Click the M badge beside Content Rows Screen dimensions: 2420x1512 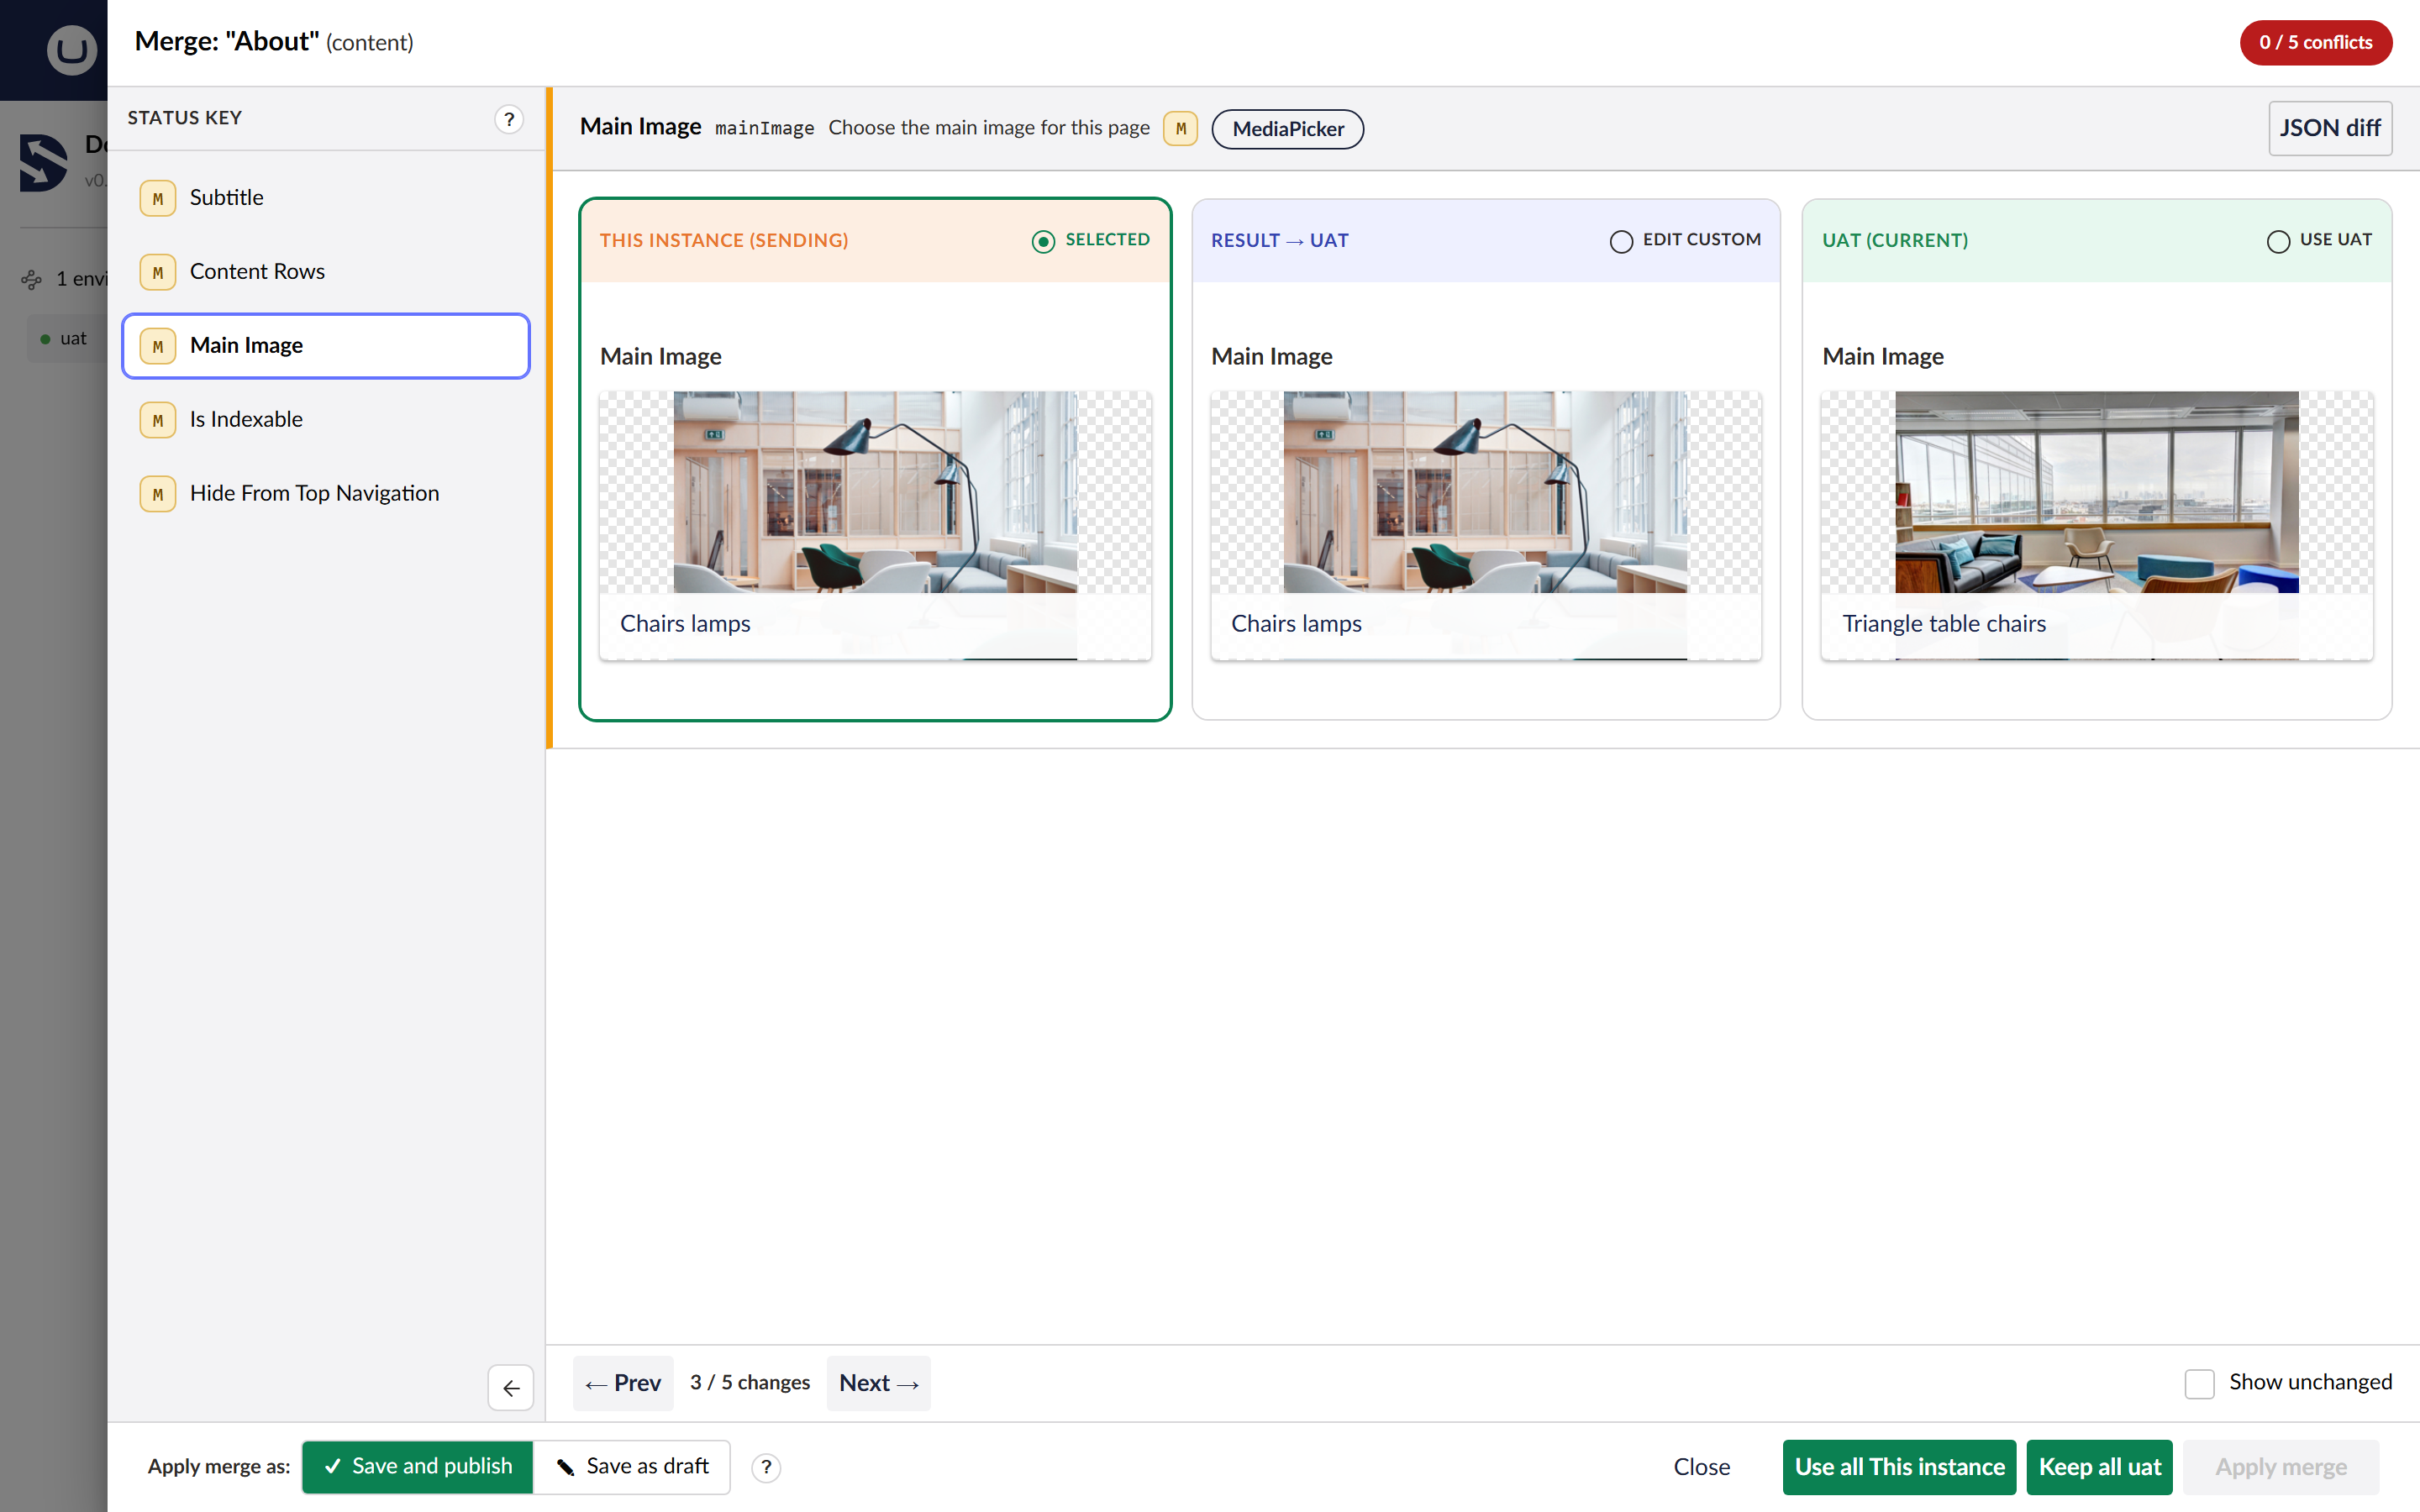[158, 272]
